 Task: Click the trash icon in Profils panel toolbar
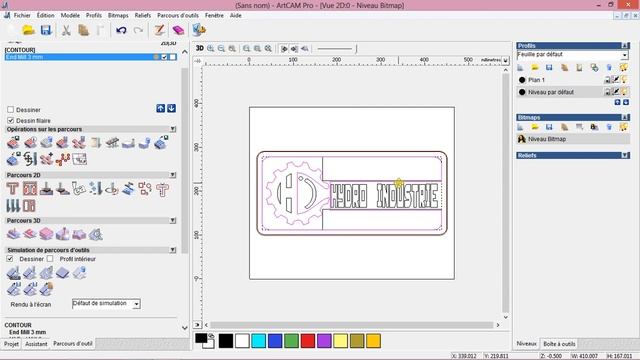click(x=609, y=67)
